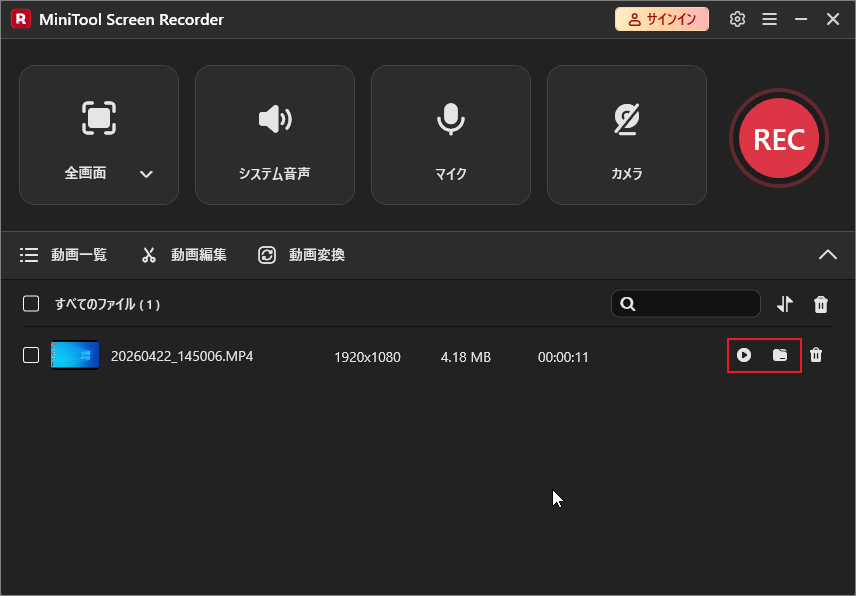856x596 pixels.
Task: Click the 動画編集 scissors icon
Action: pos(148,255)
